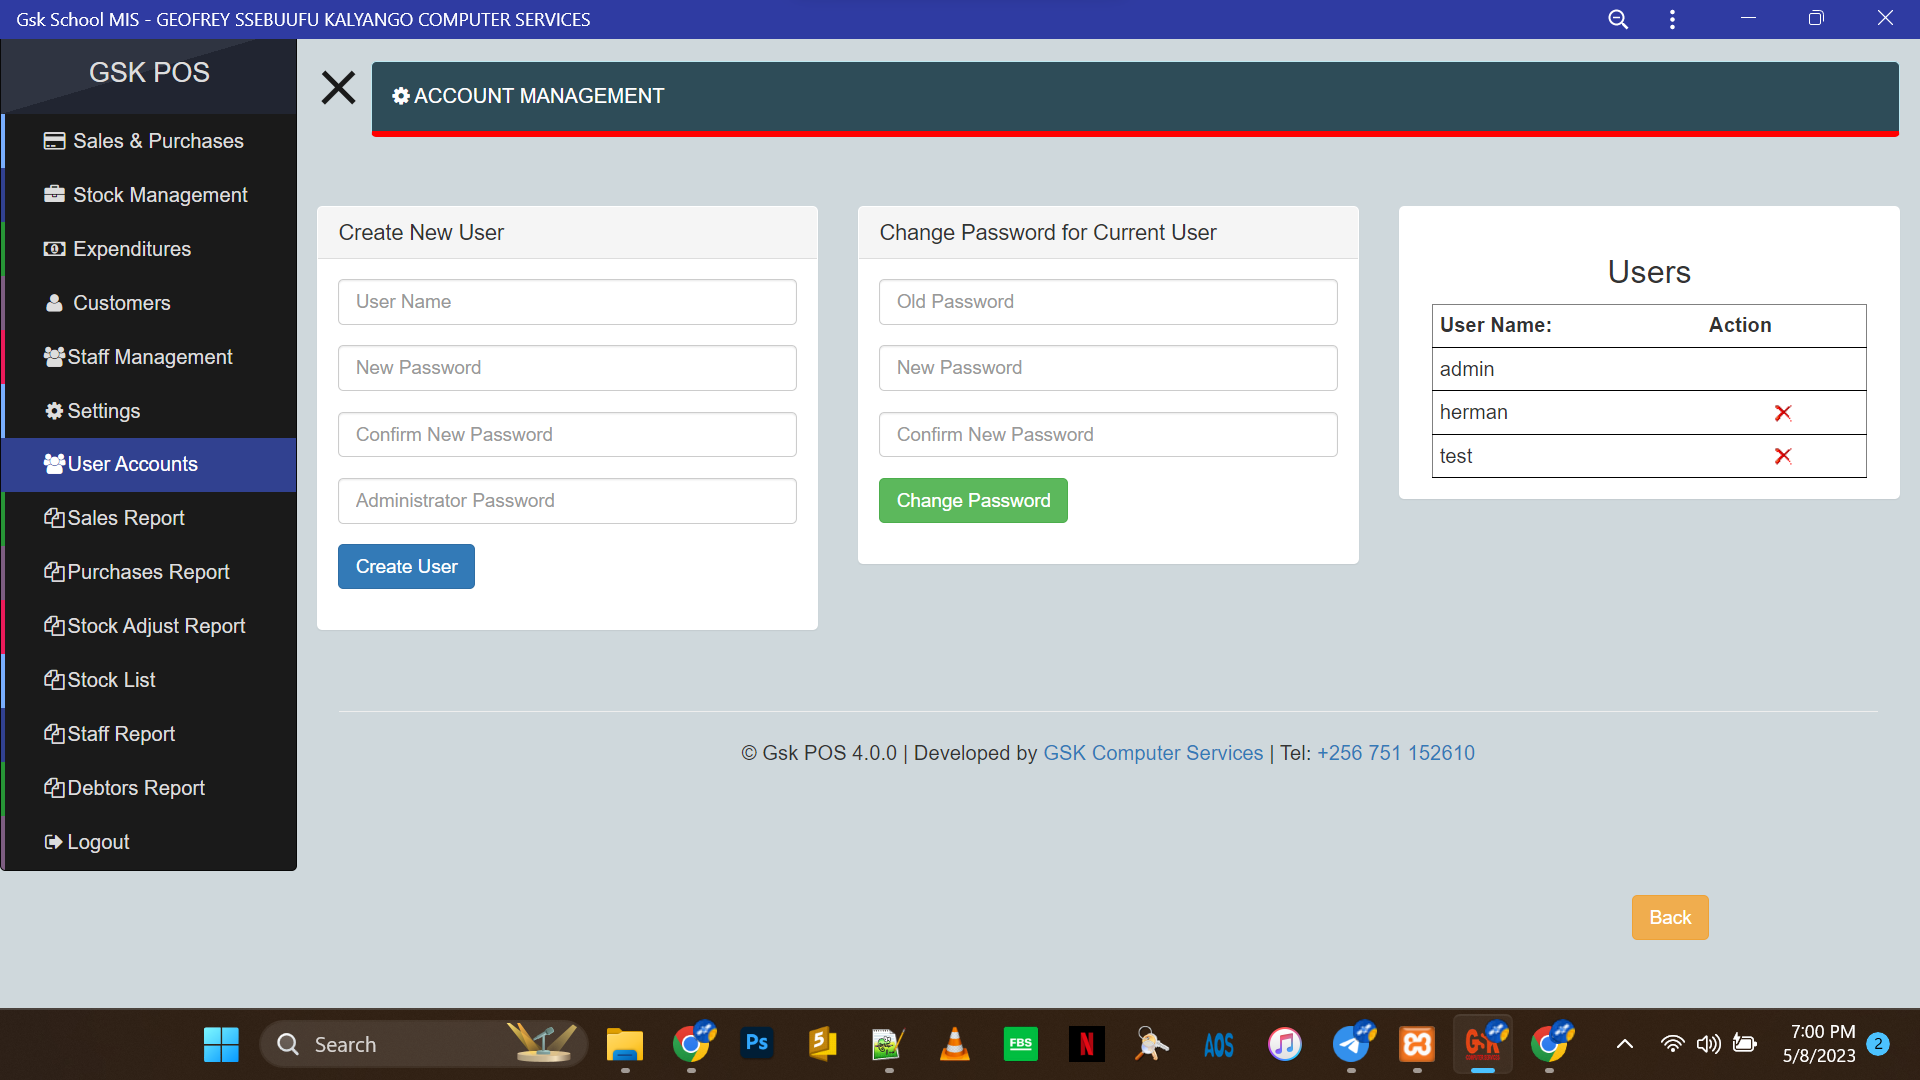Open Staff Management sidebar item

point(148,357)
